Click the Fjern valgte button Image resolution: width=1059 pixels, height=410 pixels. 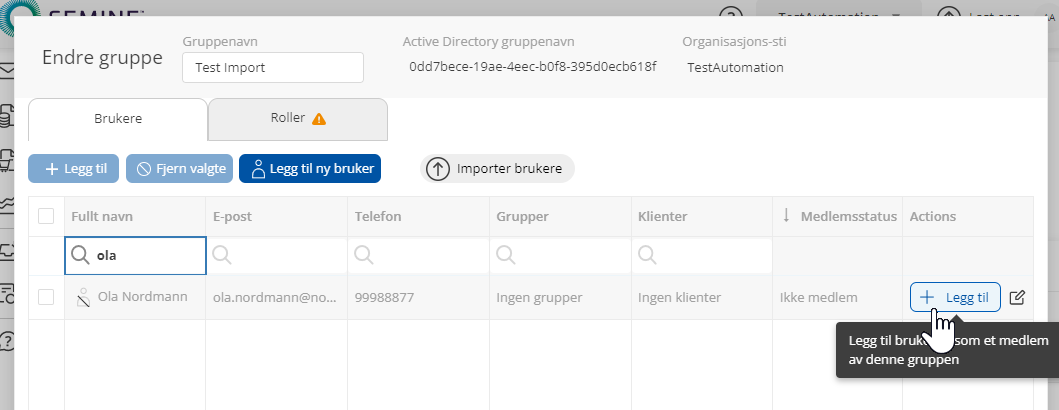180,169
